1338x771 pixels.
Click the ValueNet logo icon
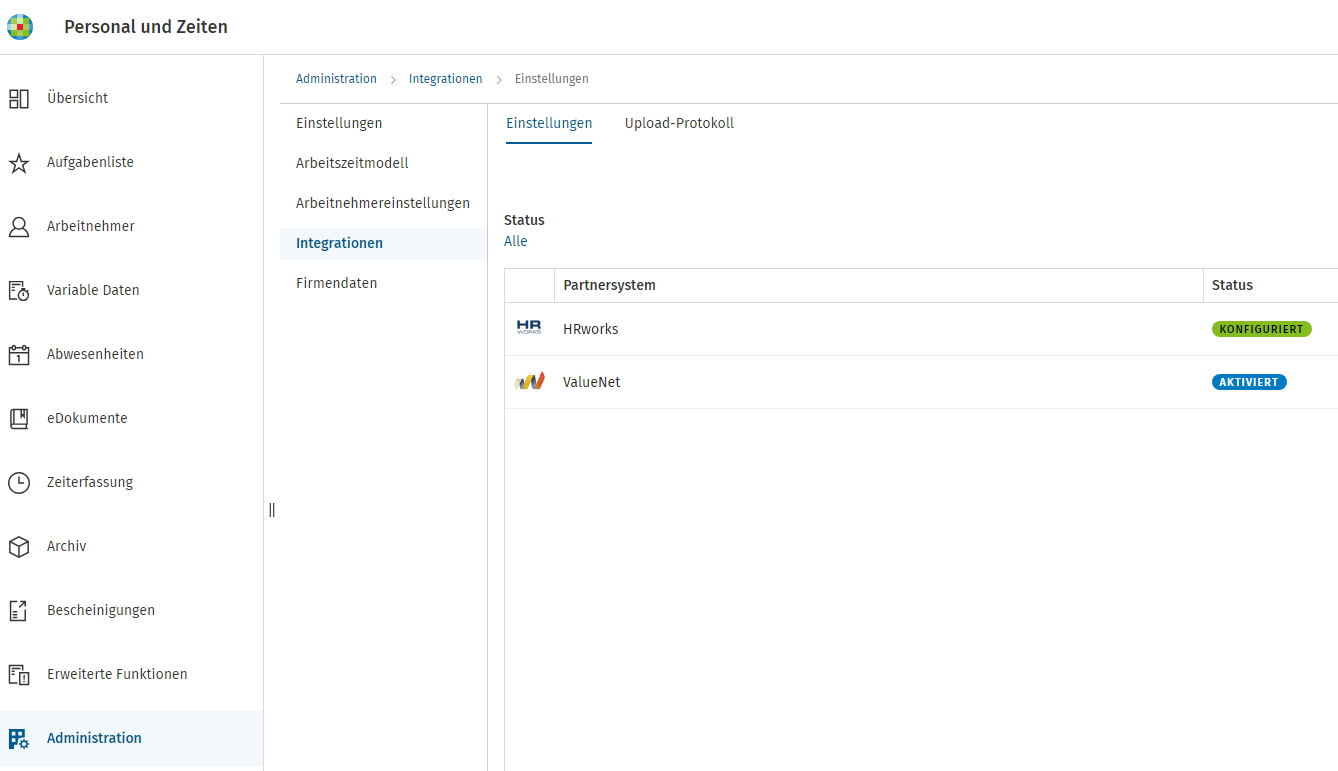point(529,381)
